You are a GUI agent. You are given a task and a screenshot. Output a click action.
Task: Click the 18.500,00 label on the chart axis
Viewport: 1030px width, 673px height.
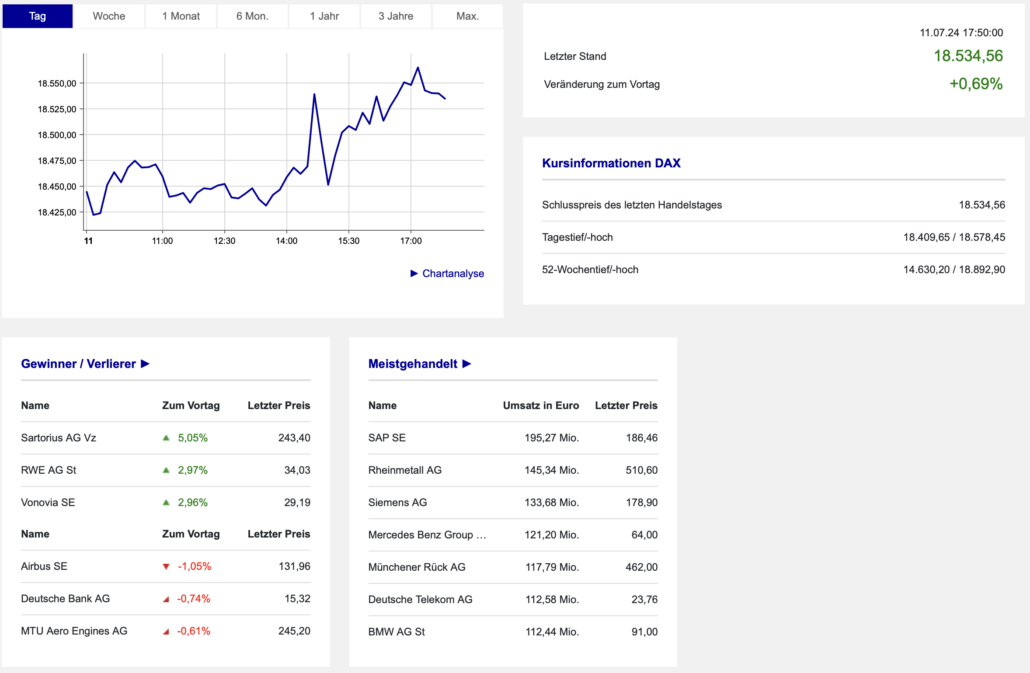click(57, 135)
